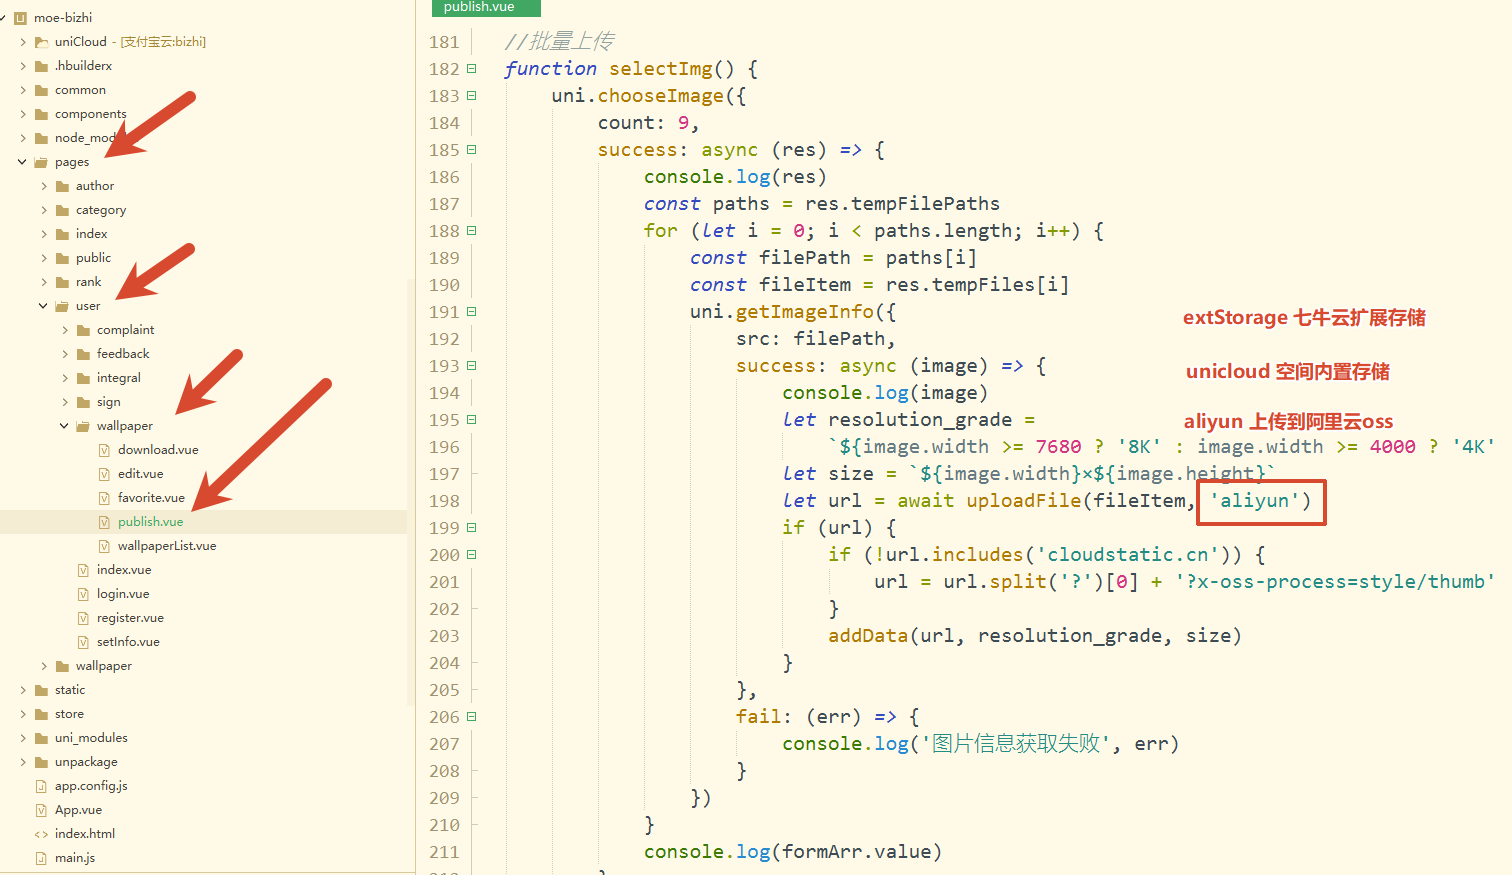
Task: Collapse the pages folder
Action: click(x=22, y=162)
